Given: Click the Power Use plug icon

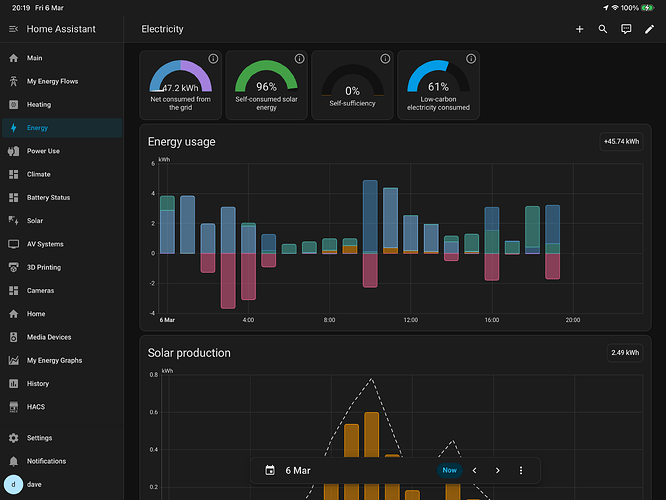Looking at the screenshot, I should (x=14, y=151).
